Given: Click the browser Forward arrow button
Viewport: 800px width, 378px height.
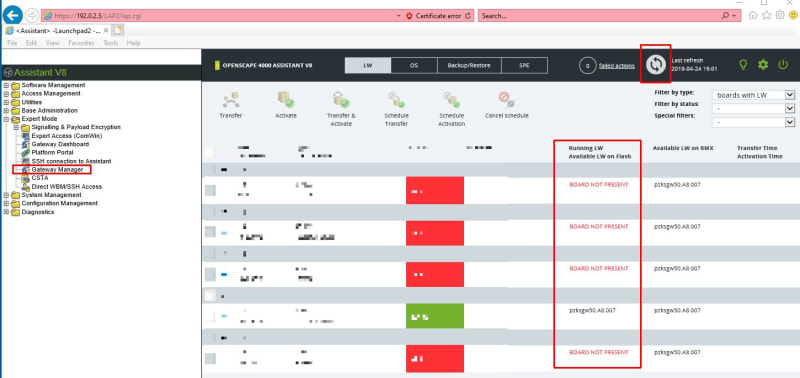Looking at the screenshot, I should [x=31, y=15].
